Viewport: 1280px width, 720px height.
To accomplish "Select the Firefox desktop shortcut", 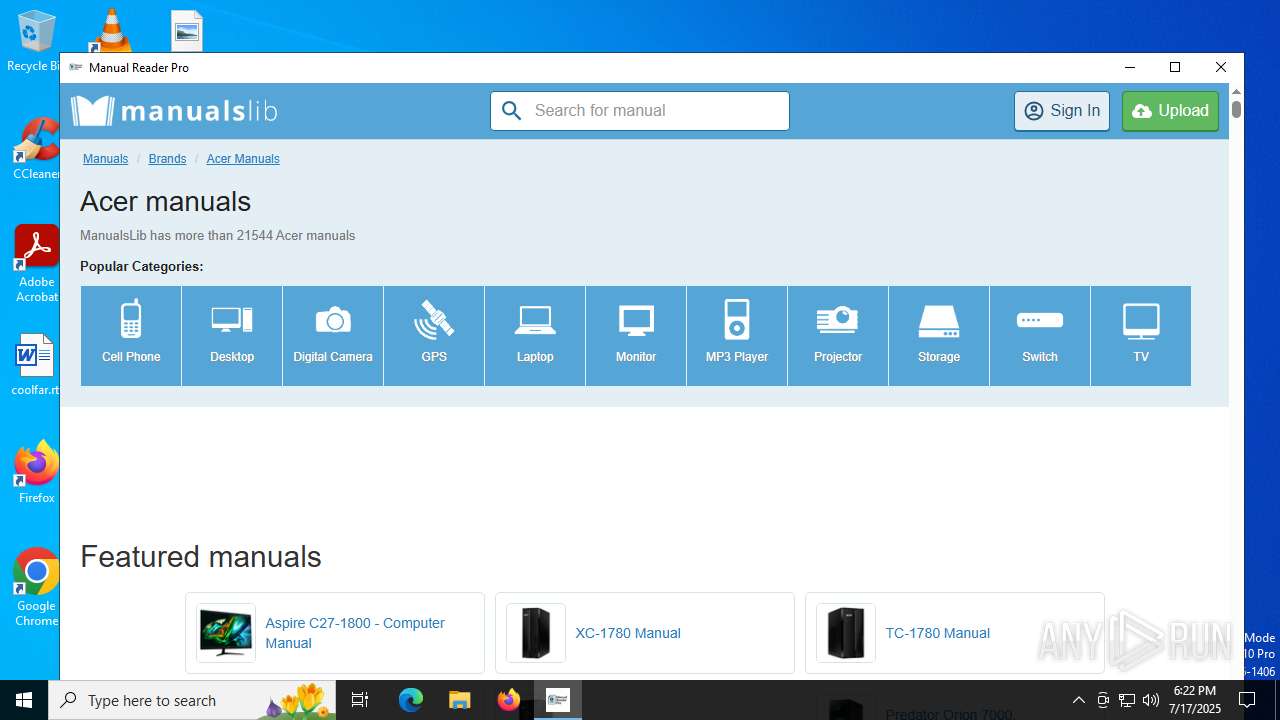I will click(x=36, y=472).
